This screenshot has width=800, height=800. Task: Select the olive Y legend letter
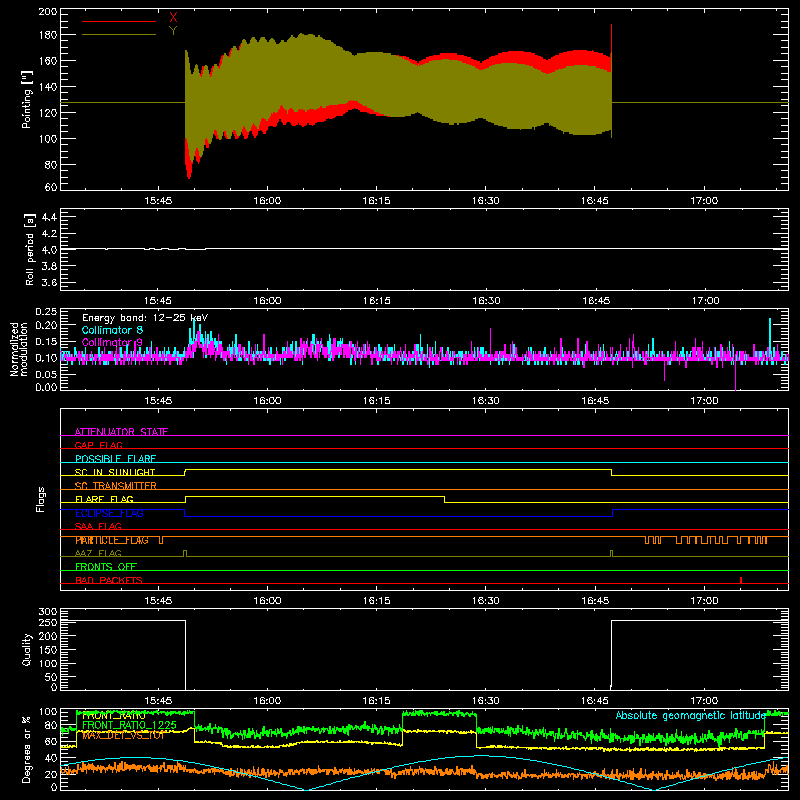173,31
